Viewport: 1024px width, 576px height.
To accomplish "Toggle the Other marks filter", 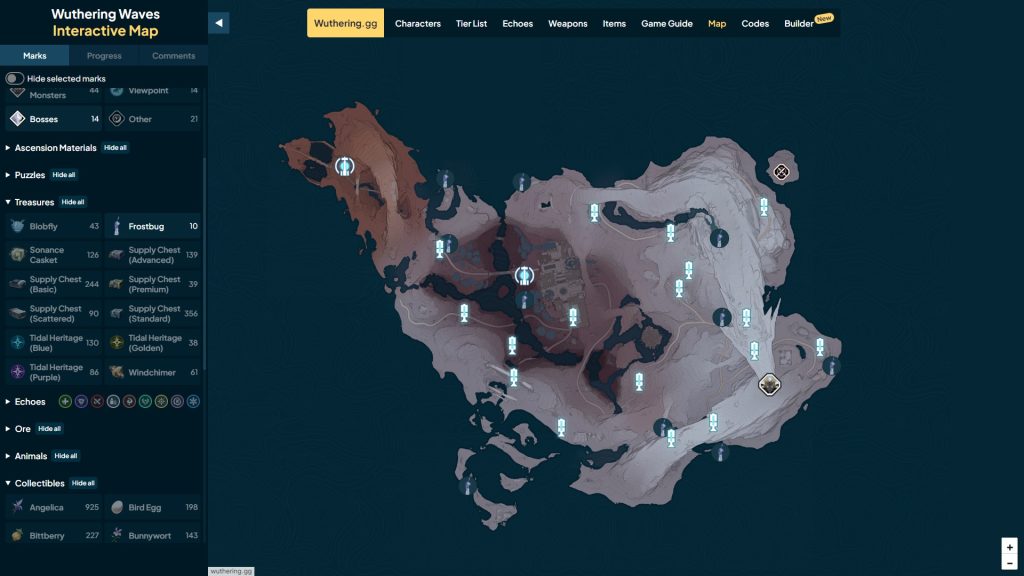I will click(x=153, y=119).
